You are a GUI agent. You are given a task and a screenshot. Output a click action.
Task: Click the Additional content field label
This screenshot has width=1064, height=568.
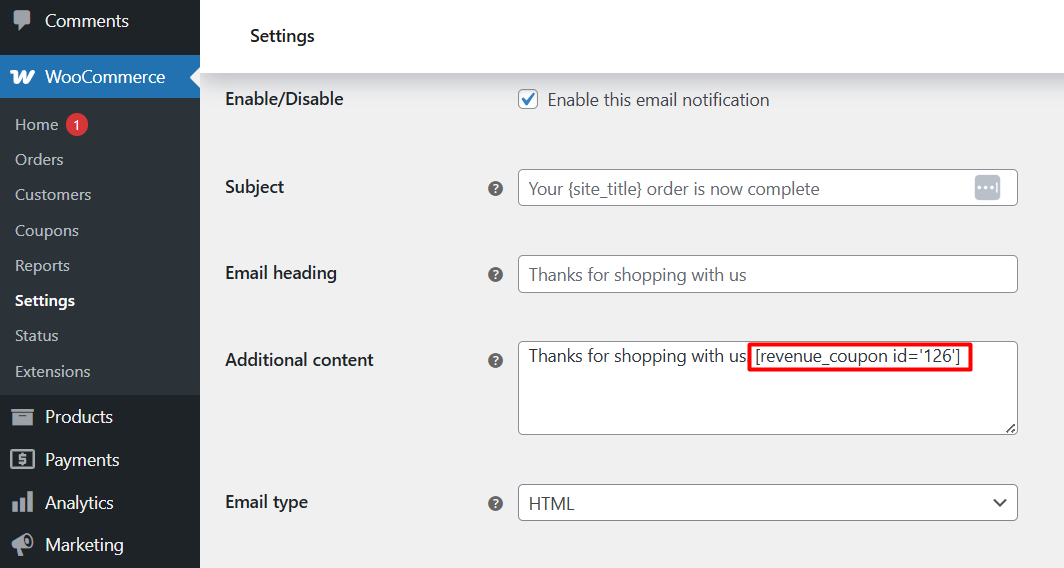[299, 360]
